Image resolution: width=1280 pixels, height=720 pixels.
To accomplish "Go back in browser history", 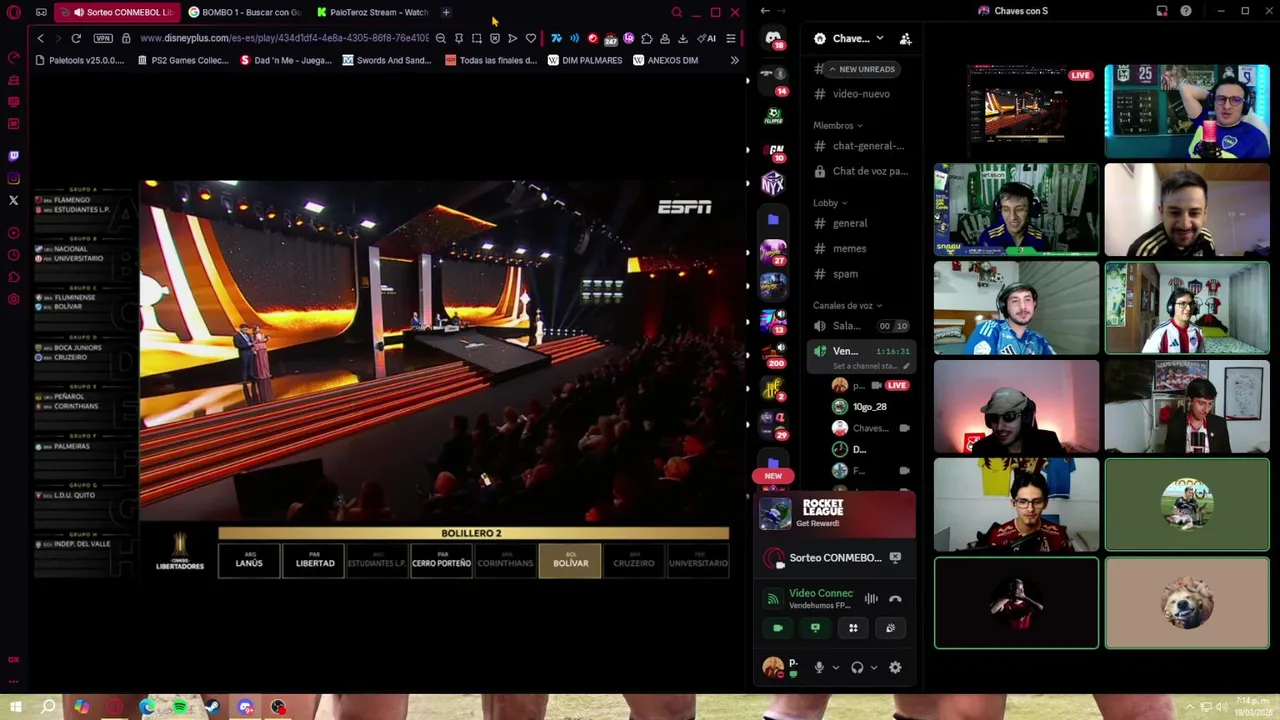I will tap(40, 38).
